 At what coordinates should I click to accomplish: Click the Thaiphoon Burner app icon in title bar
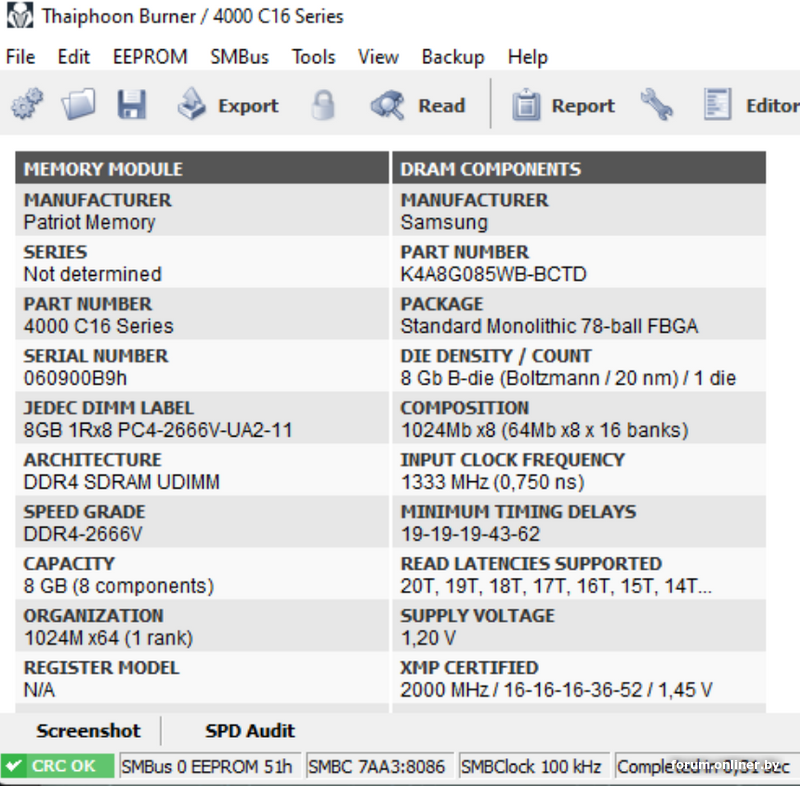[19, 16]
